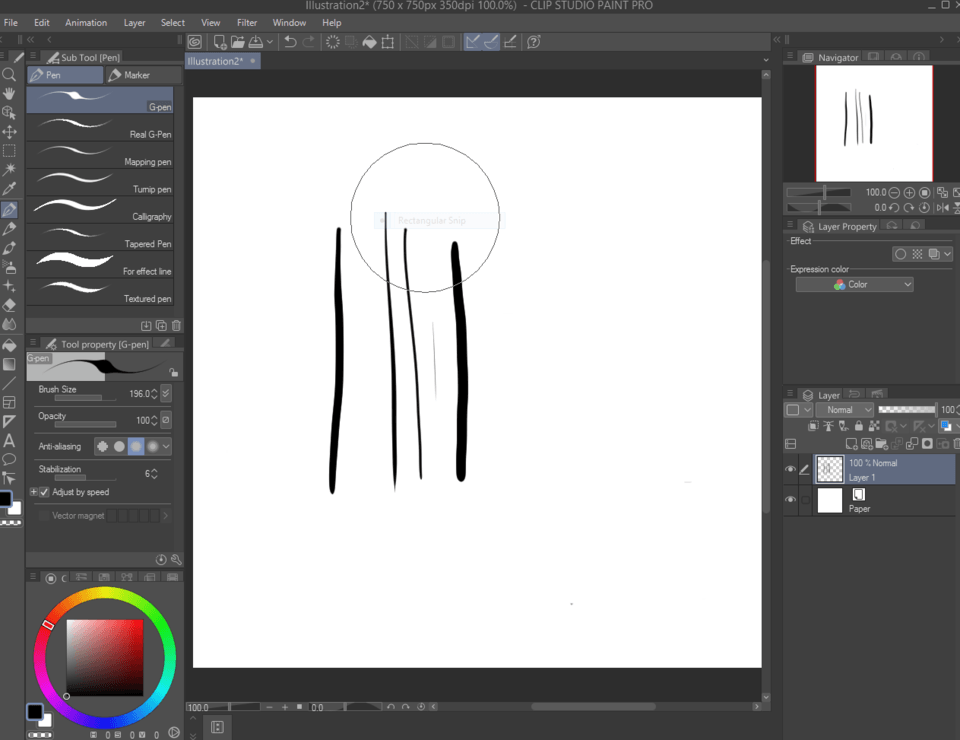Select the Lasso selection tool

coord(10,151)
